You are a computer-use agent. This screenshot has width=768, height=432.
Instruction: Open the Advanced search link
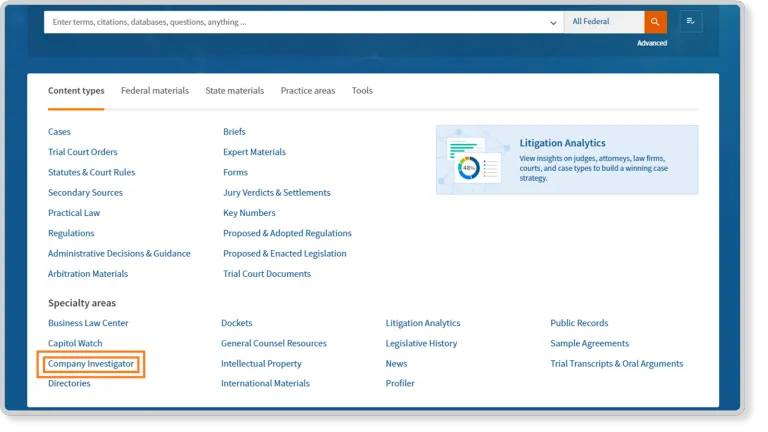coord(652,43)
